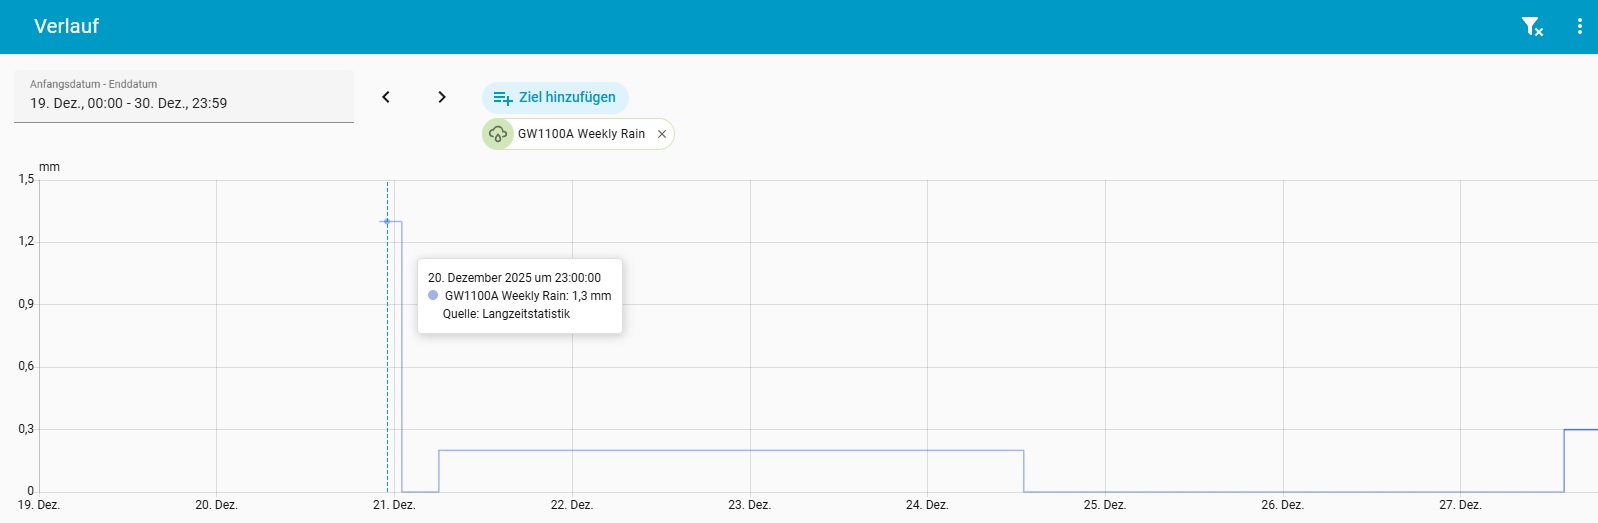
Task: Click the rising rain step at chart's right edge
Action: [1565, 459]
